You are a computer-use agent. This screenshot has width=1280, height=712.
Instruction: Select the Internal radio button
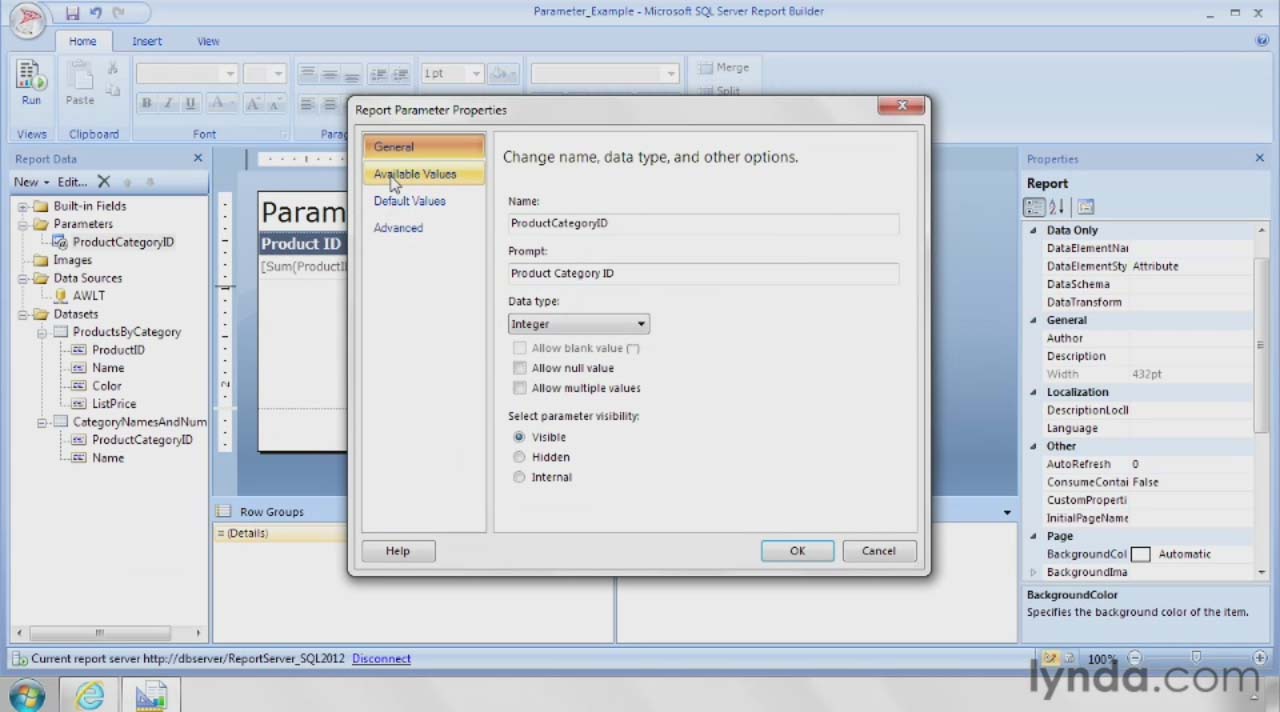point(519,477)
